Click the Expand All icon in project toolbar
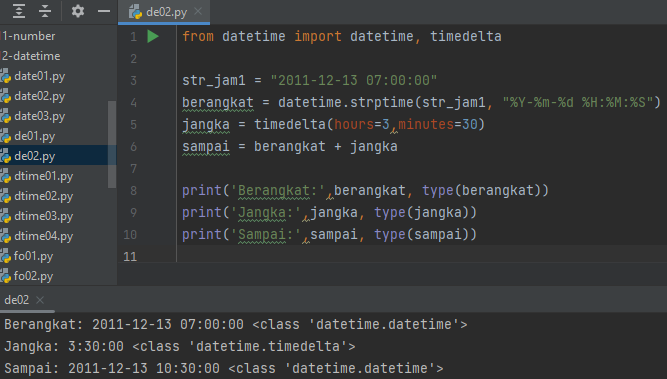667x379 pixels. click(x=19, y=11)
